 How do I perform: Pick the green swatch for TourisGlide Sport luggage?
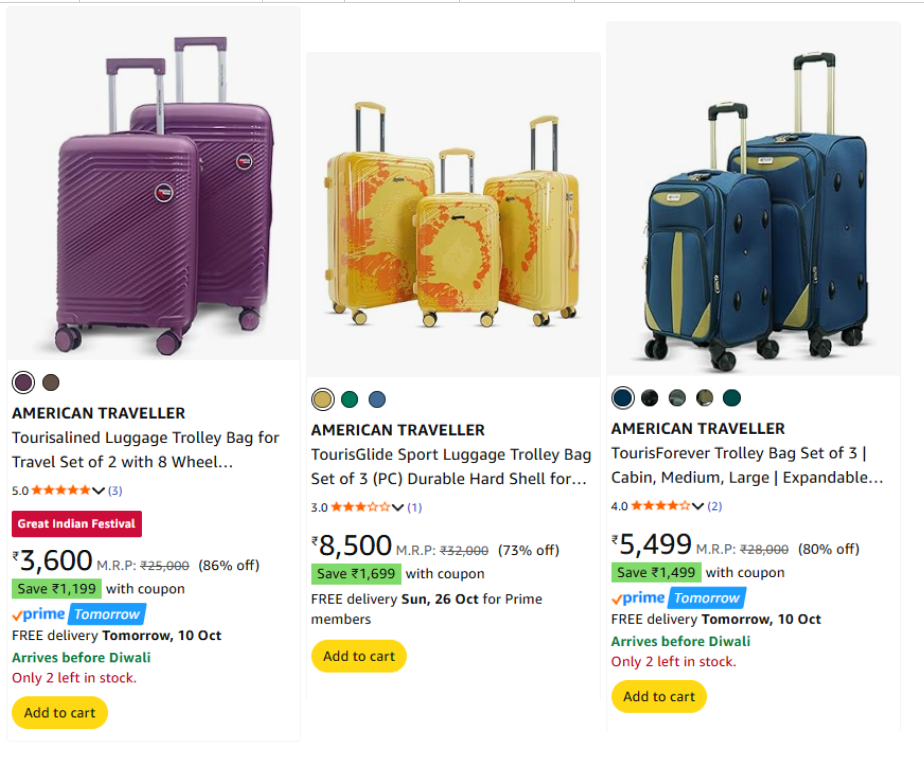click(x=349, y=399)
